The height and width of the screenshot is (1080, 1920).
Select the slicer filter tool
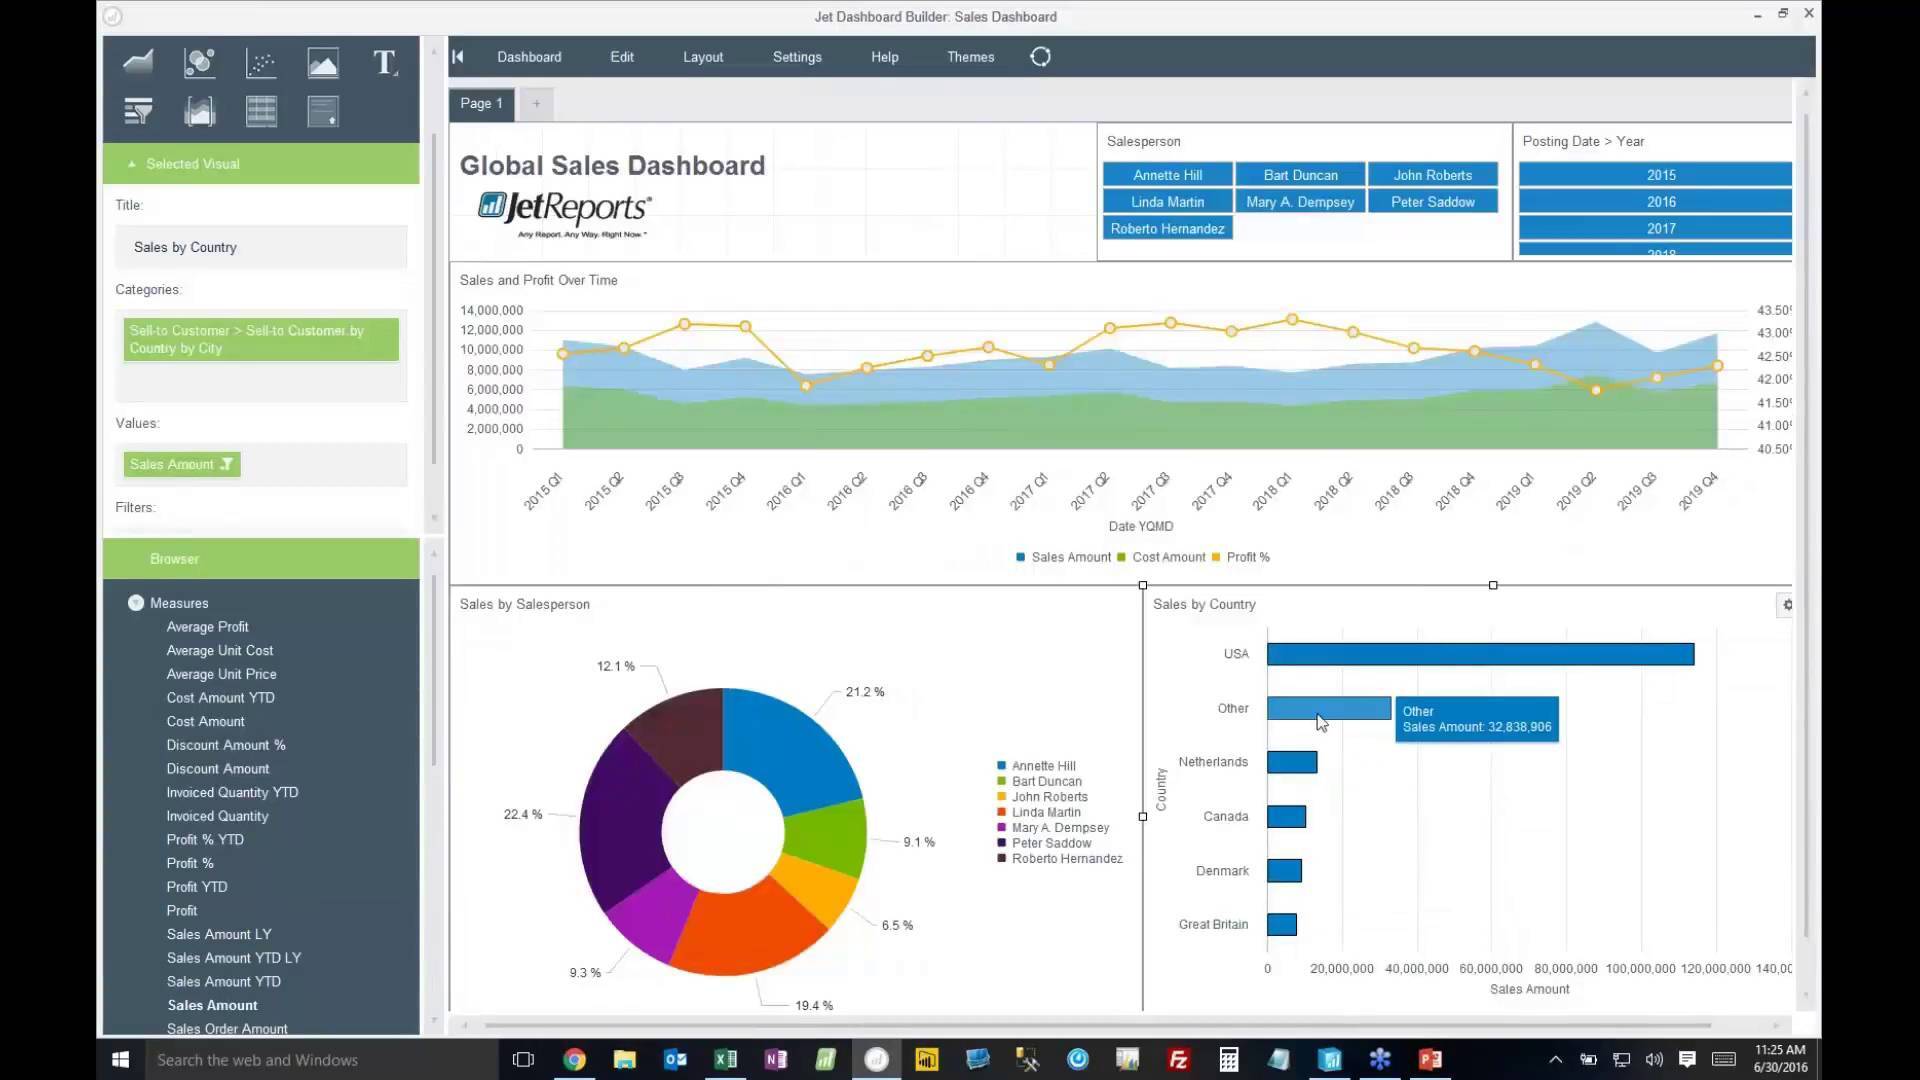[137, 111]
